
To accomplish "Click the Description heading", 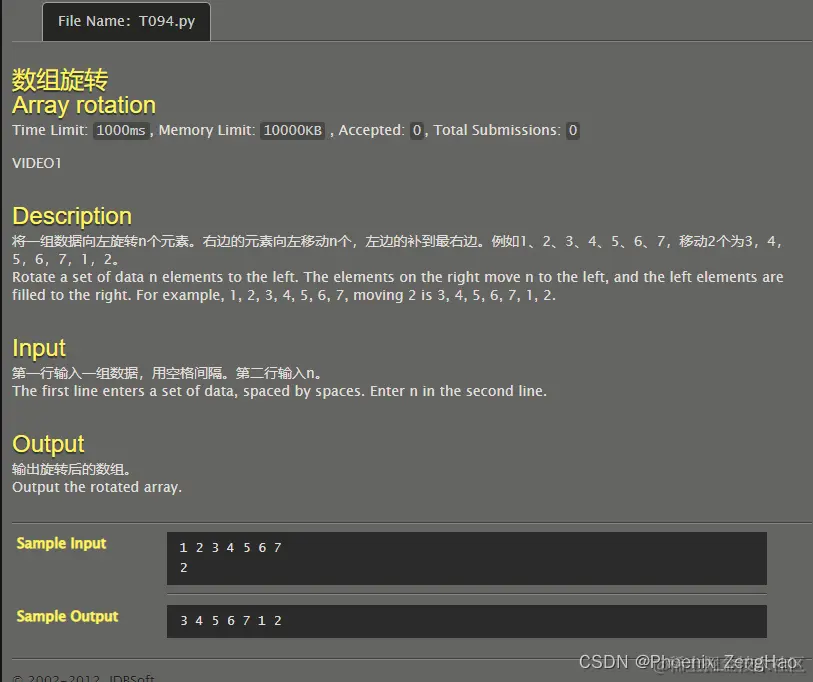I will click(72, 216).
